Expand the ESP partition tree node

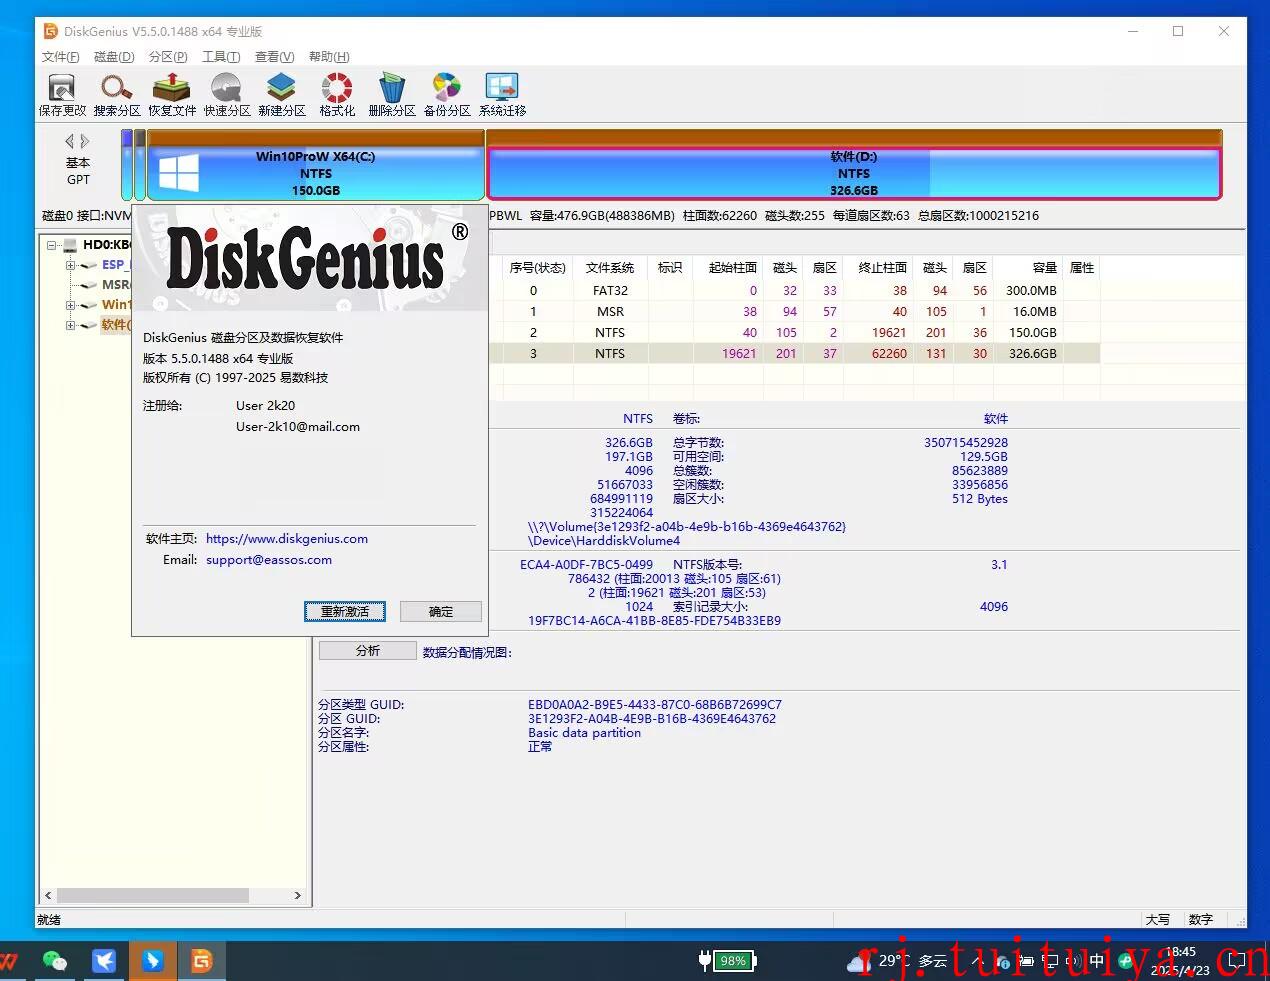pyautogui.click(x=70, y=265)
